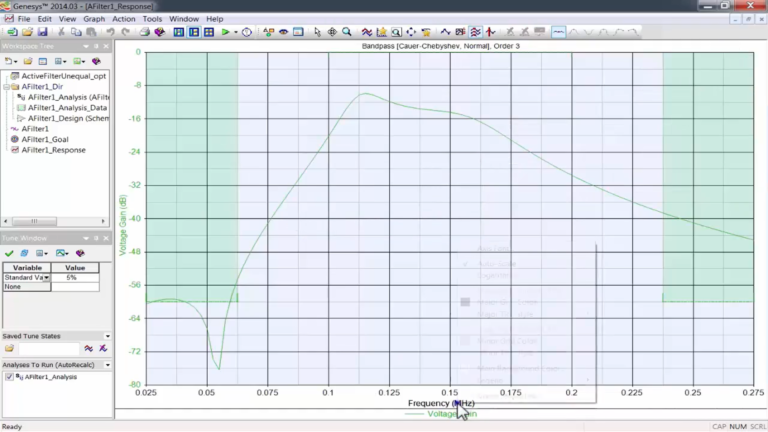Click the red vertical marker icon in graph toolbar
Image resolution: width=768 pixels, height=432 pixels.
(x=490, y=32)
